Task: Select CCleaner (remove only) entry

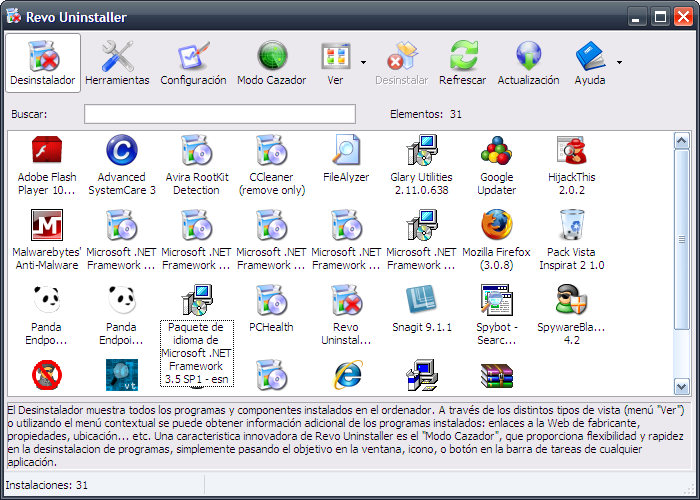Action: (x=271, y=165)
